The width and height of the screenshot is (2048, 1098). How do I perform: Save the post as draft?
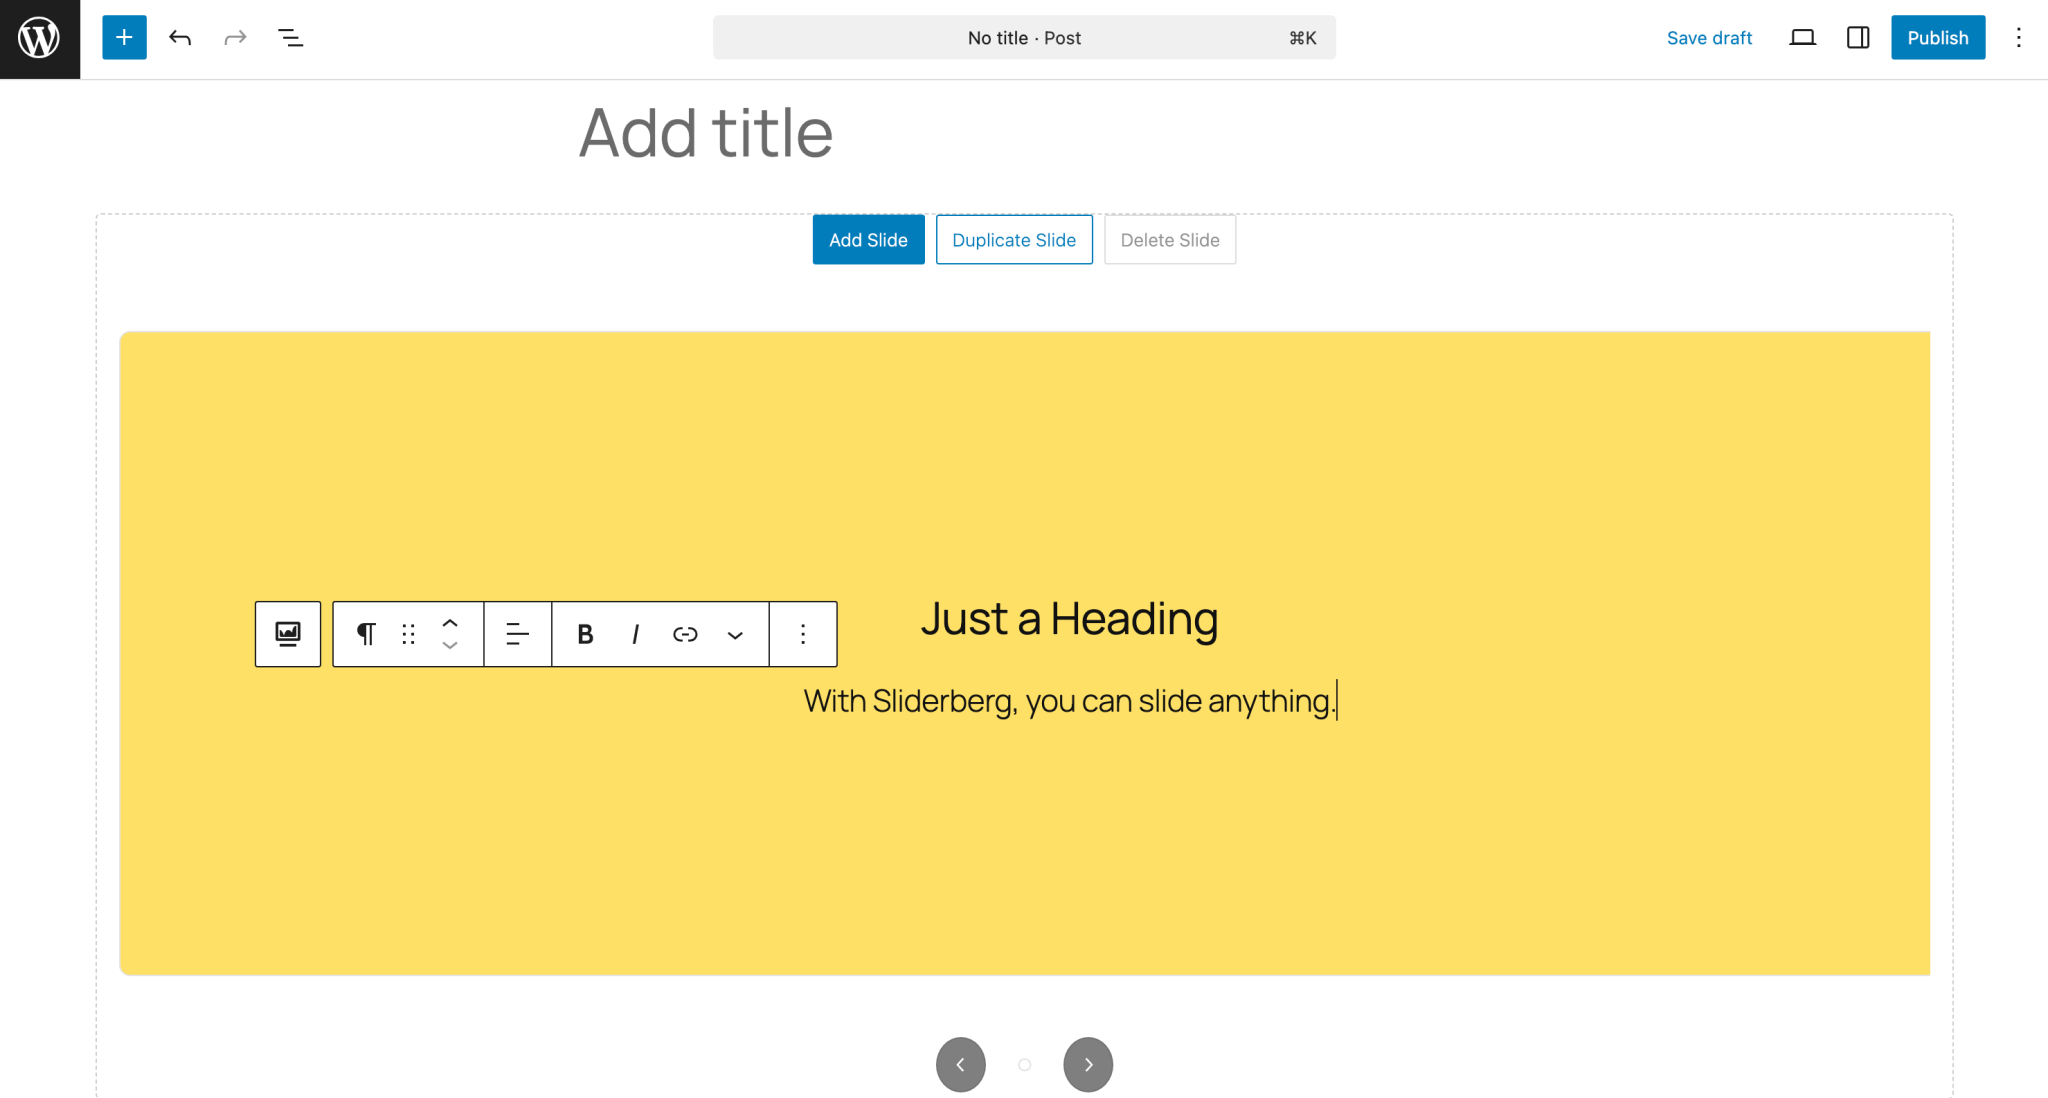pyautogui.click(x=1709, y=37)
